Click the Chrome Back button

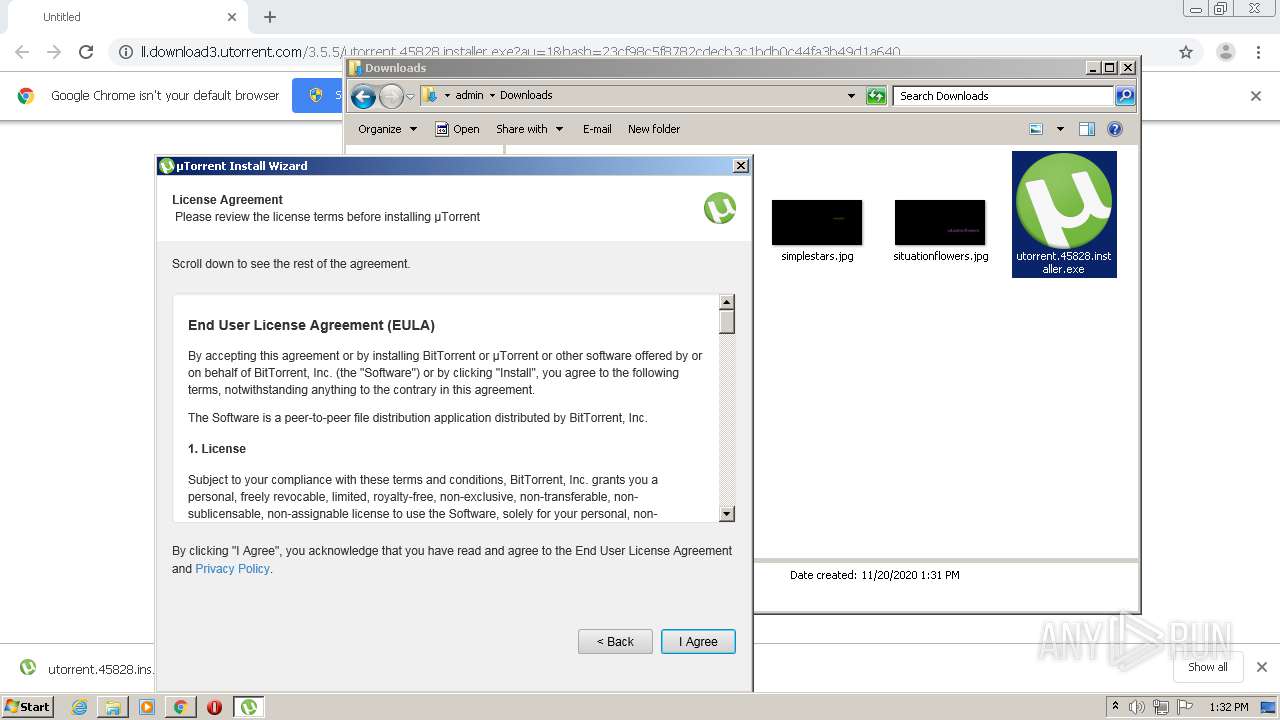click(22, 52)
